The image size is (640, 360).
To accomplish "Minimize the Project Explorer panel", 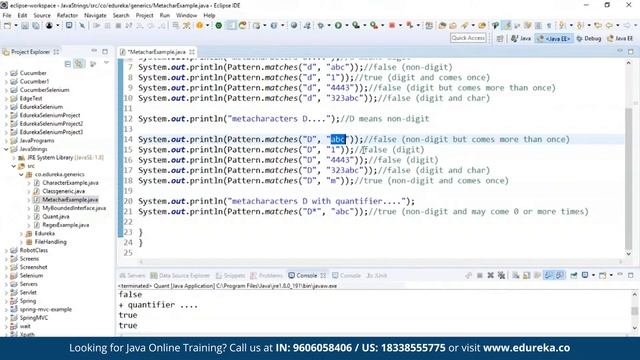I will pos(94,51).
